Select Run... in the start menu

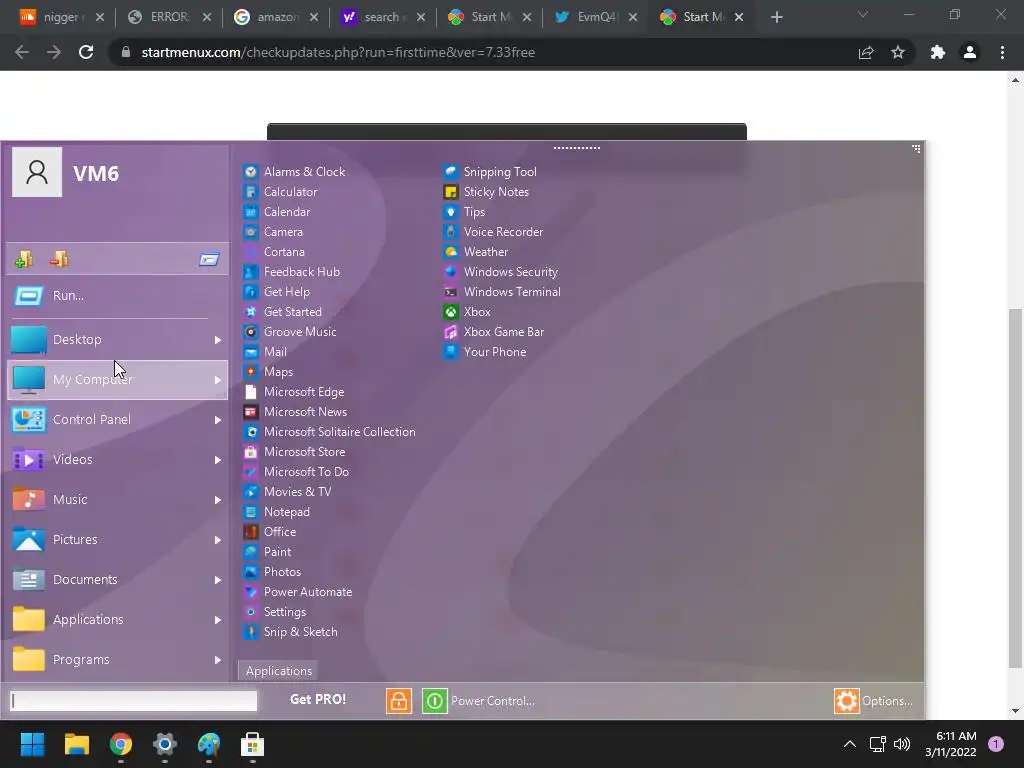coord(118,296)
